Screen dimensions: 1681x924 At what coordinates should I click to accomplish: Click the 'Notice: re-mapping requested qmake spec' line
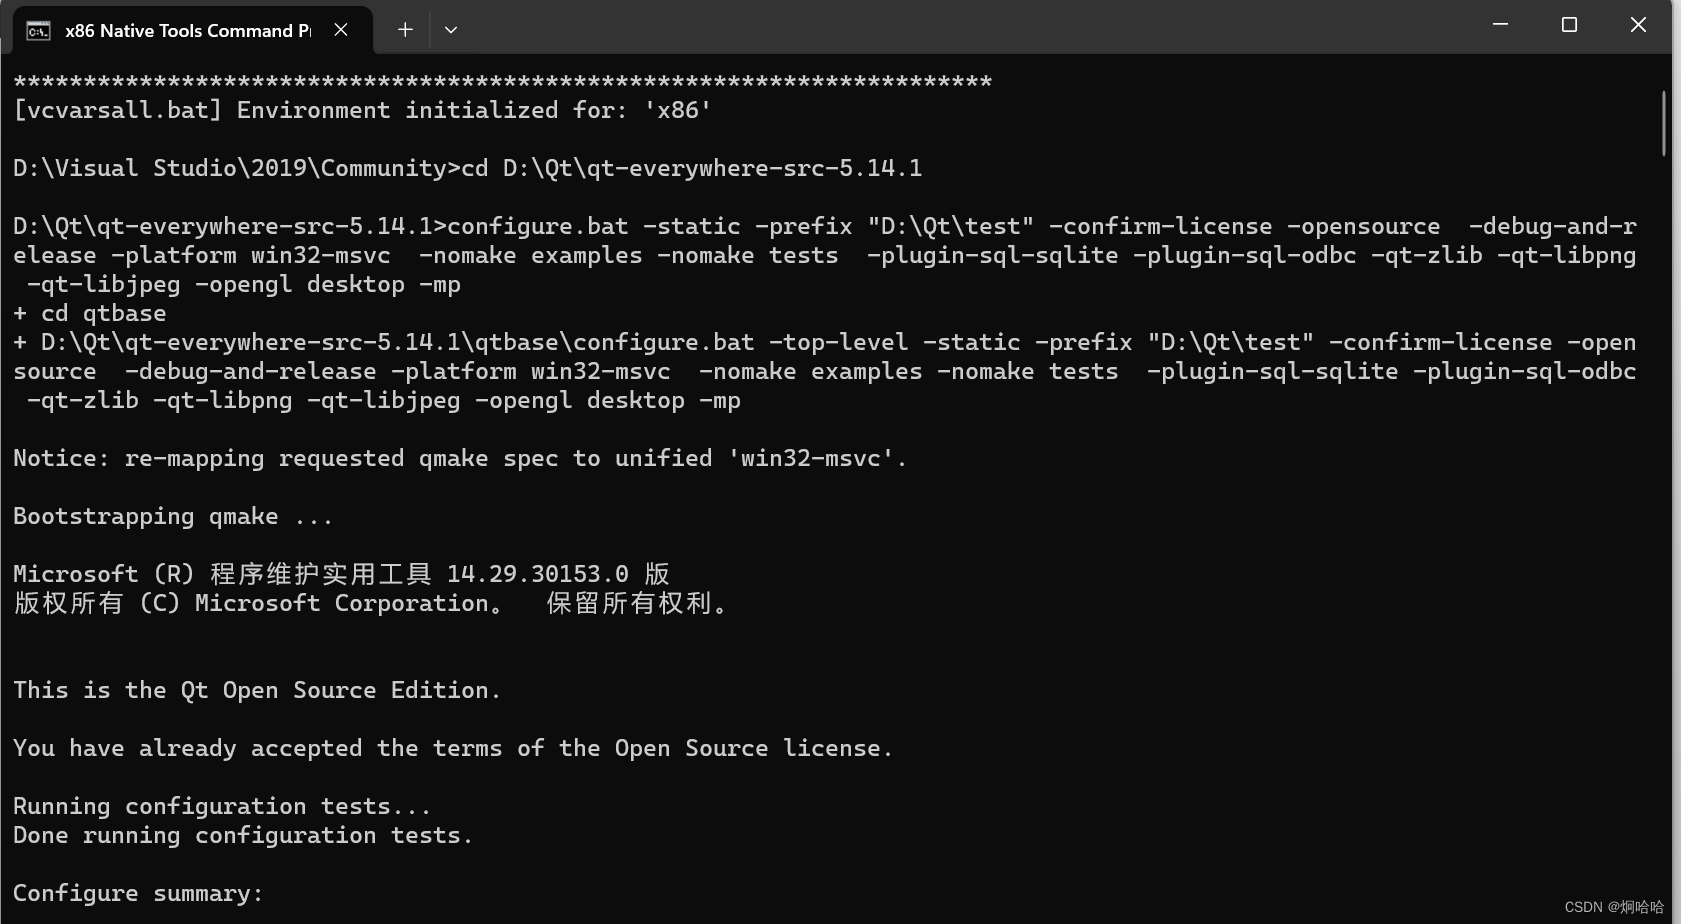point(459,457)
